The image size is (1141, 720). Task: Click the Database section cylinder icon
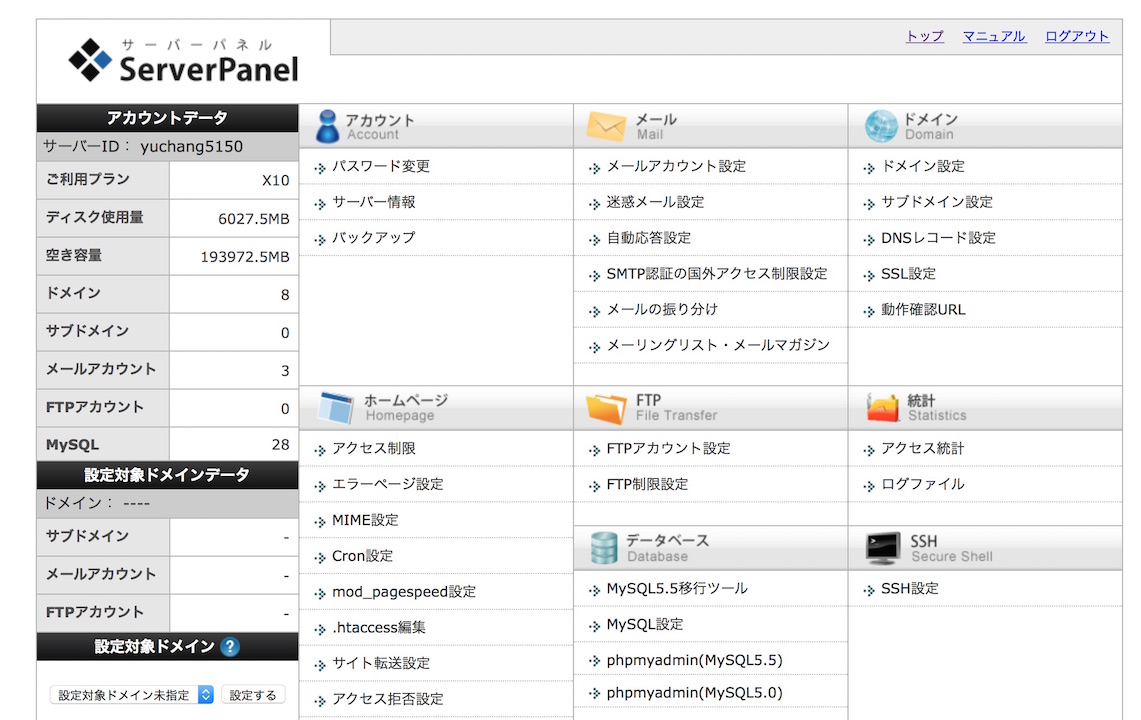click(604, 548)
